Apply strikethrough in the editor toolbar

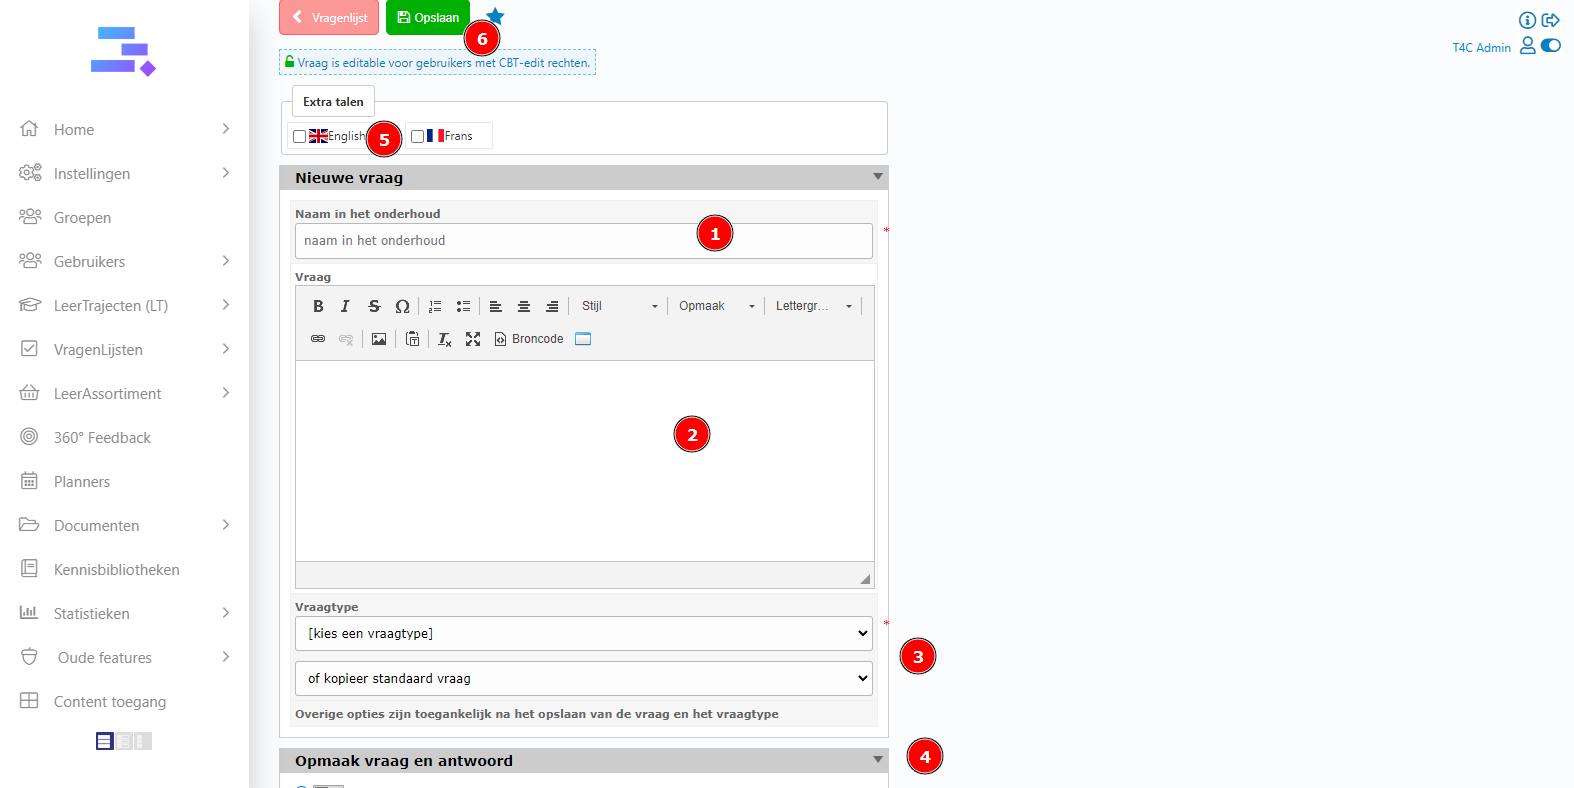374,306
